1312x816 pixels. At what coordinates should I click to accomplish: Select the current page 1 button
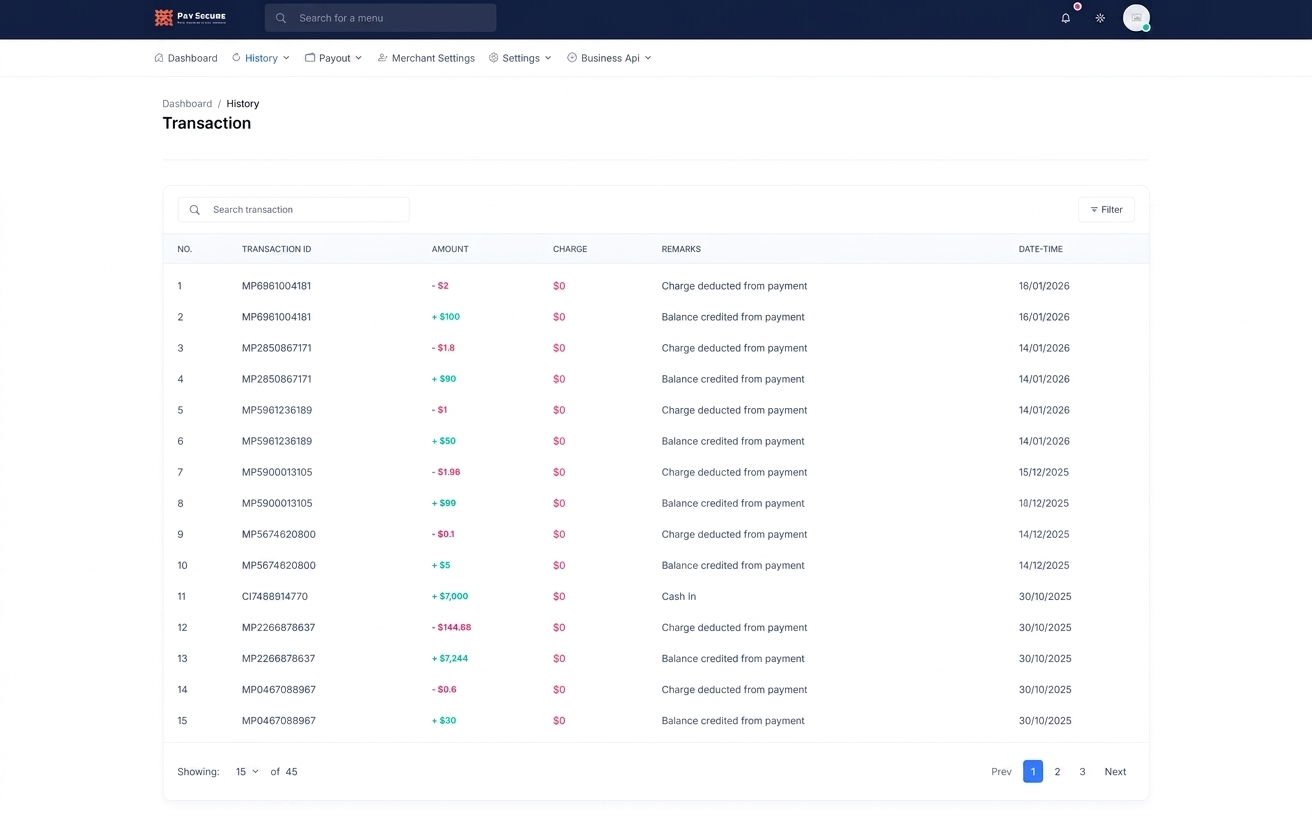click(x=1033, y=772)
